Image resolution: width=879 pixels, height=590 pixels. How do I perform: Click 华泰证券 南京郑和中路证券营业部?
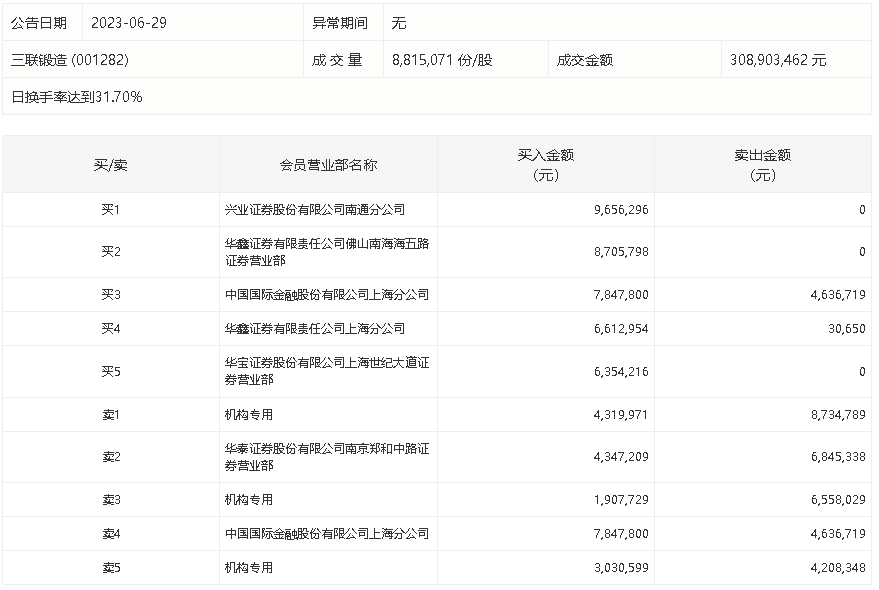pyautogui.click(x=327, y=457)
